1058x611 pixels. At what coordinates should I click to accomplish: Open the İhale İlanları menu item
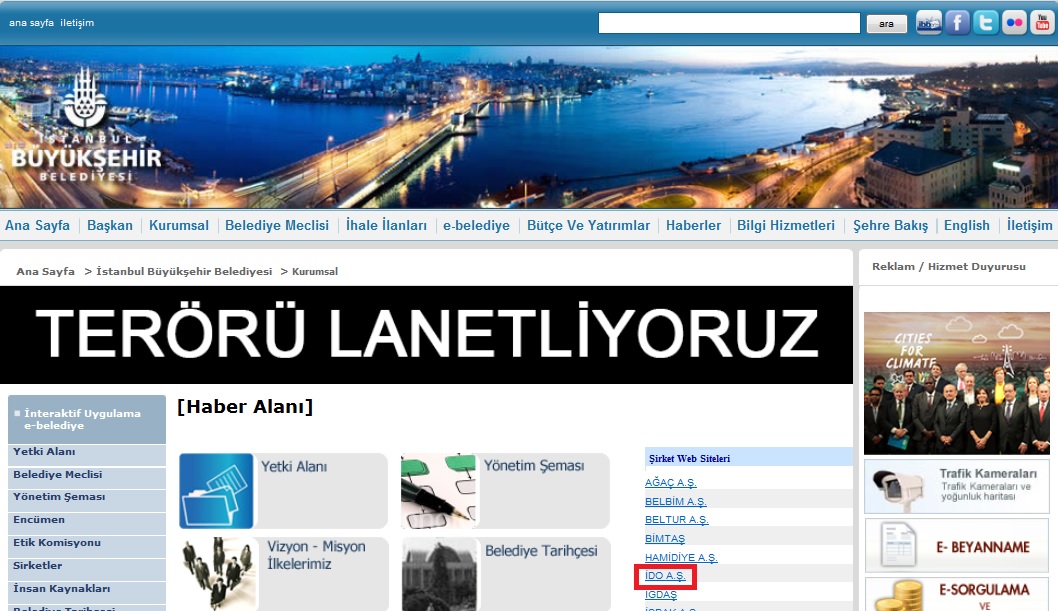click(x=386, y=225)
